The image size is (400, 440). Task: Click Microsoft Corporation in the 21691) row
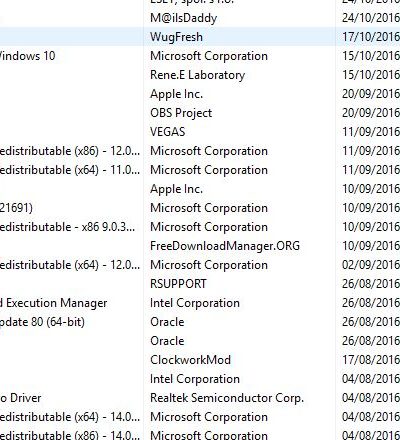[x=209, y=208]
